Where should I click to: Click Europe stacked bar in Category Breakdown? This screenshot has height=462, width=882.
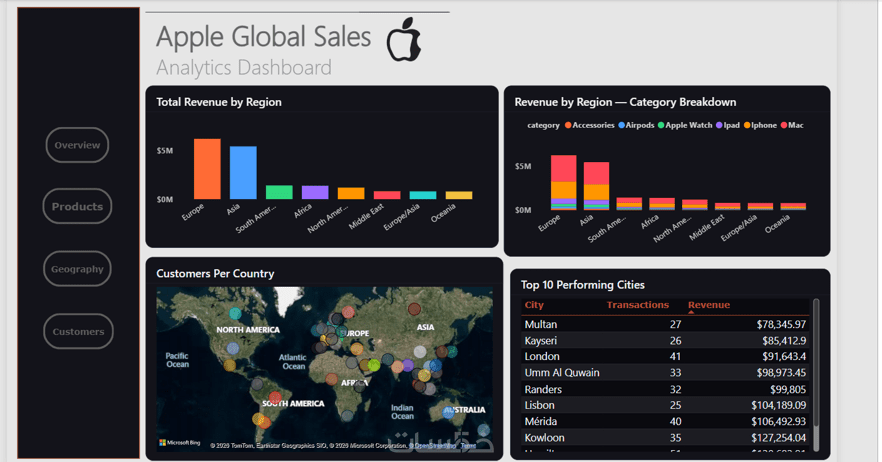(564, 183)
